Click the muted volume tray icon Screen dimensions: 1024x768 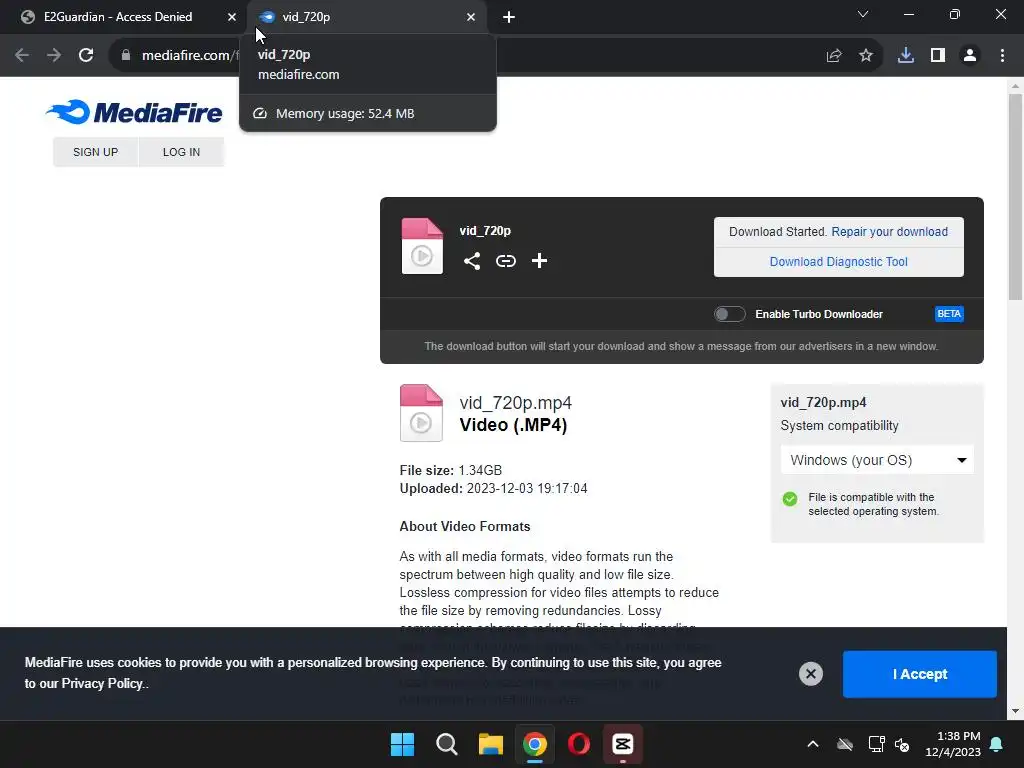tap(902, 744)
